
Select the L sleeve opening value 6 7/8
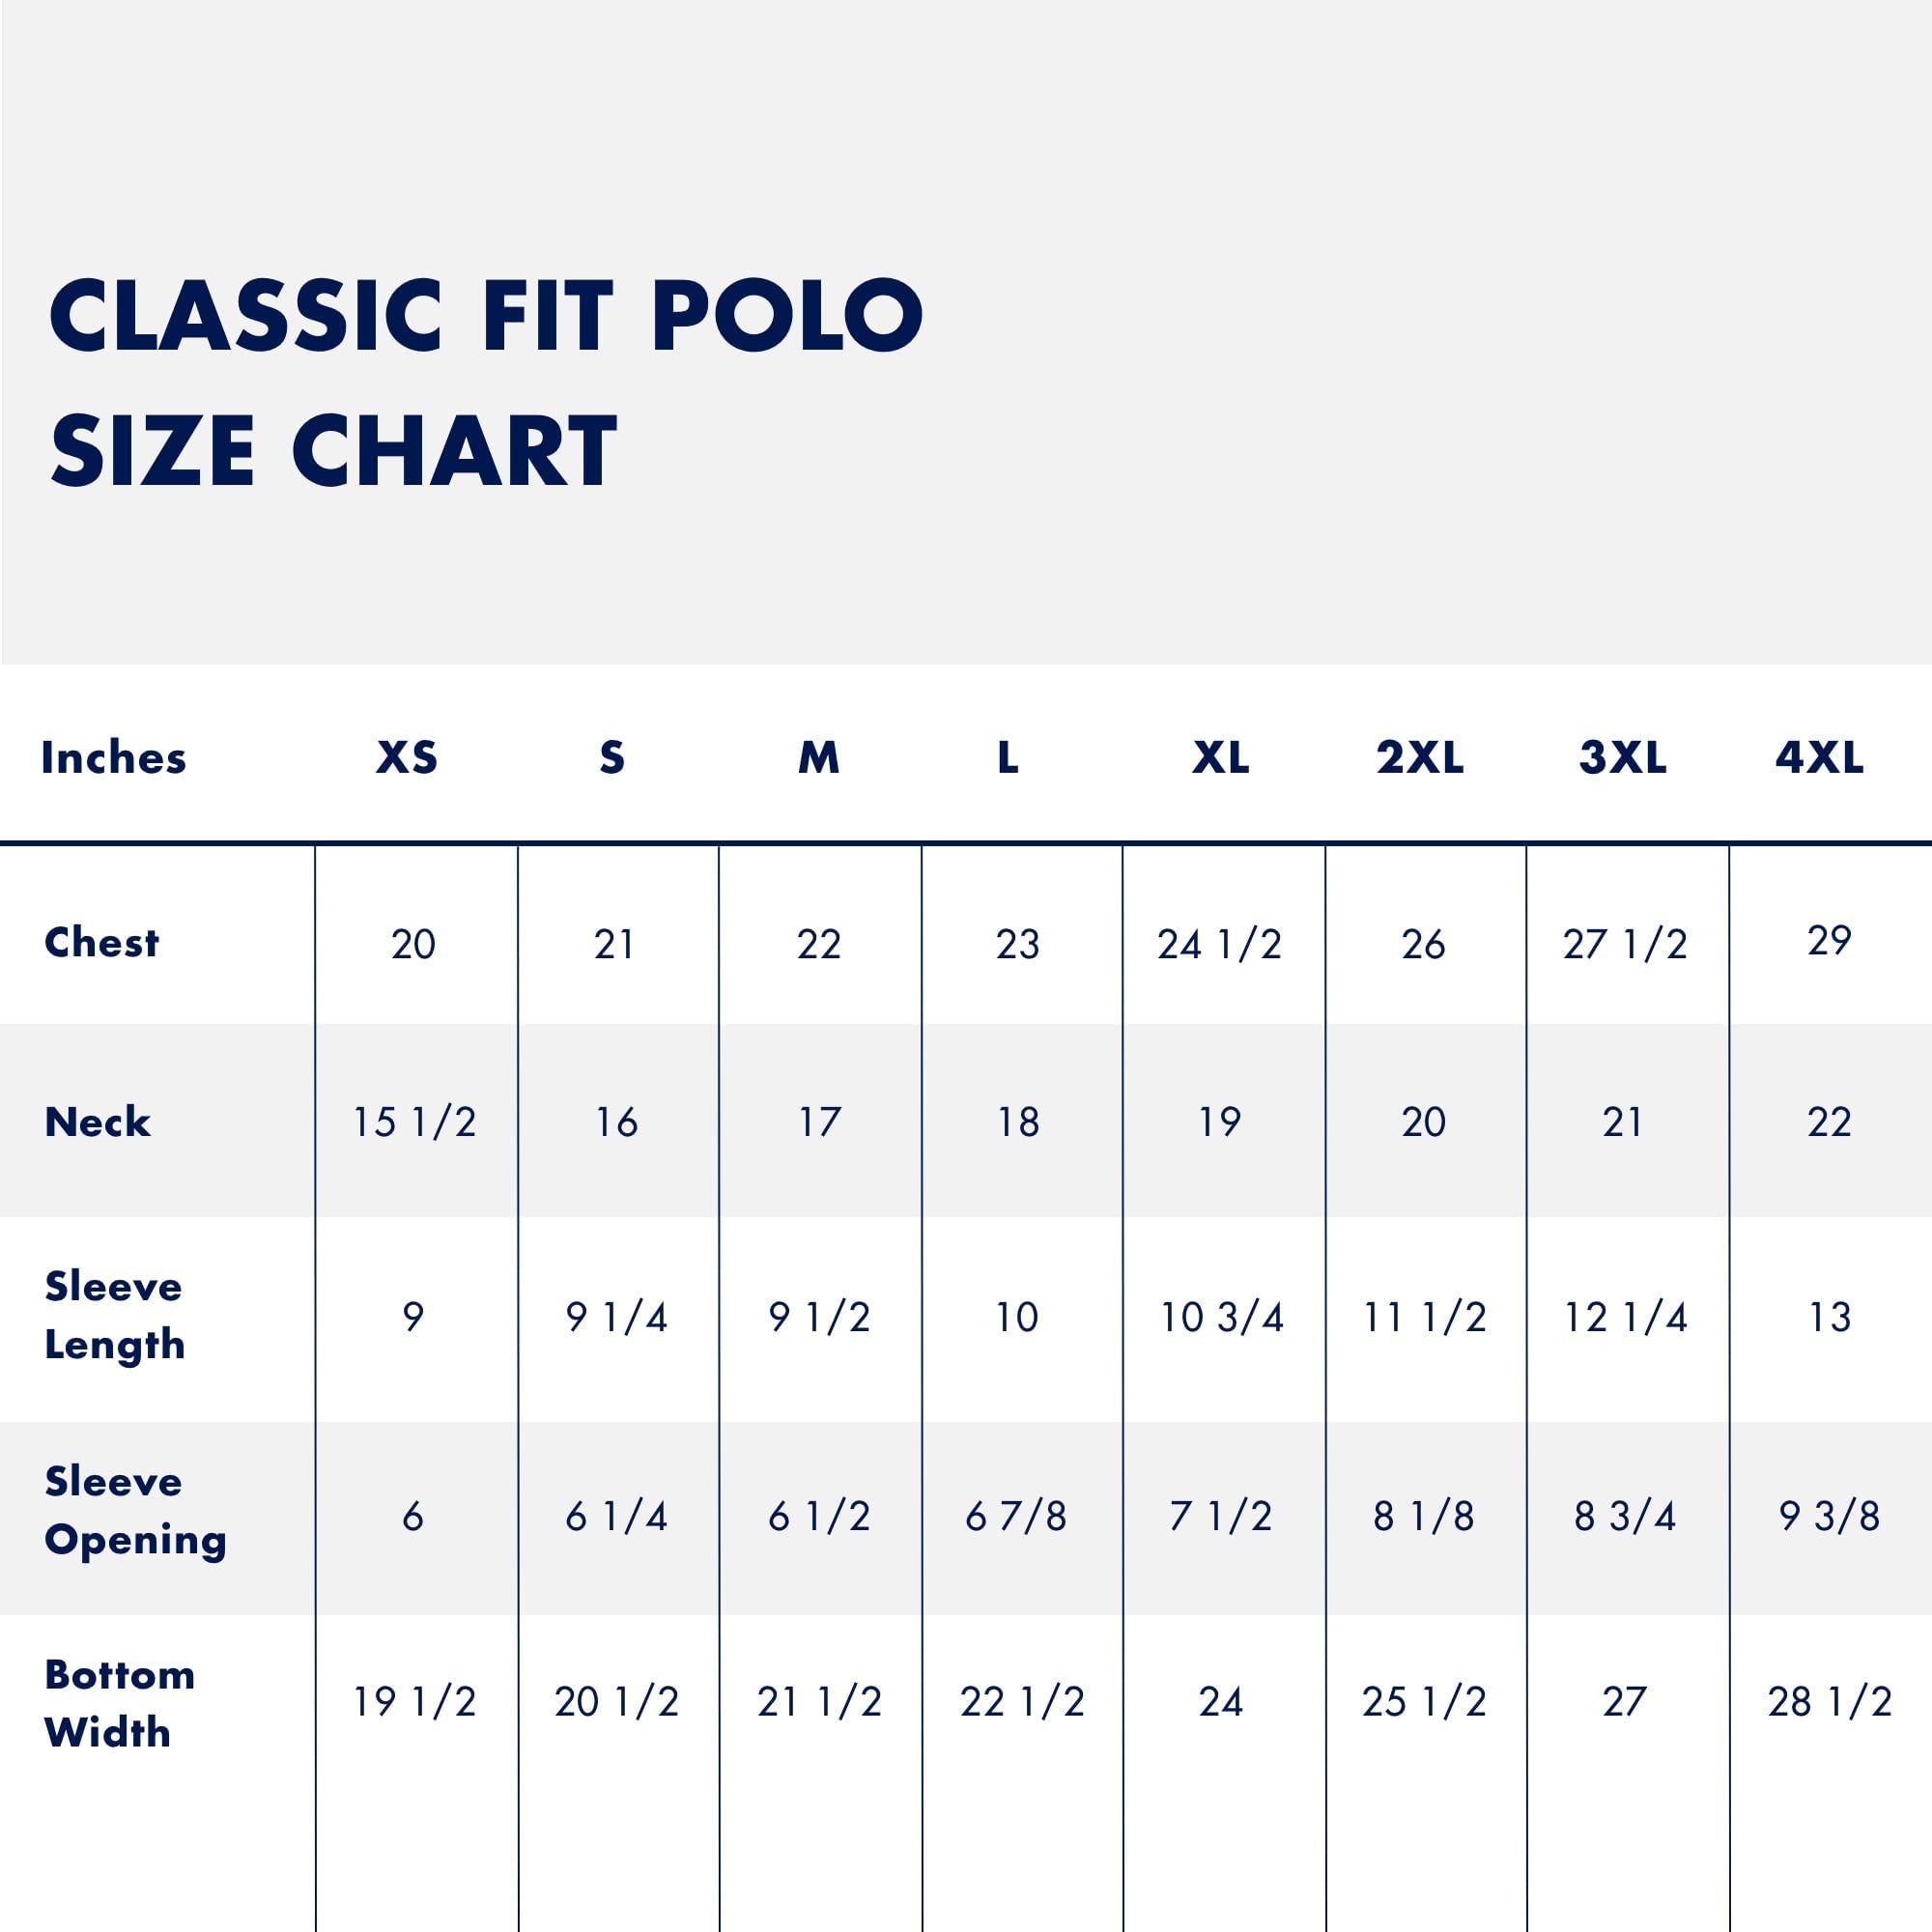pos(1016,1517)
